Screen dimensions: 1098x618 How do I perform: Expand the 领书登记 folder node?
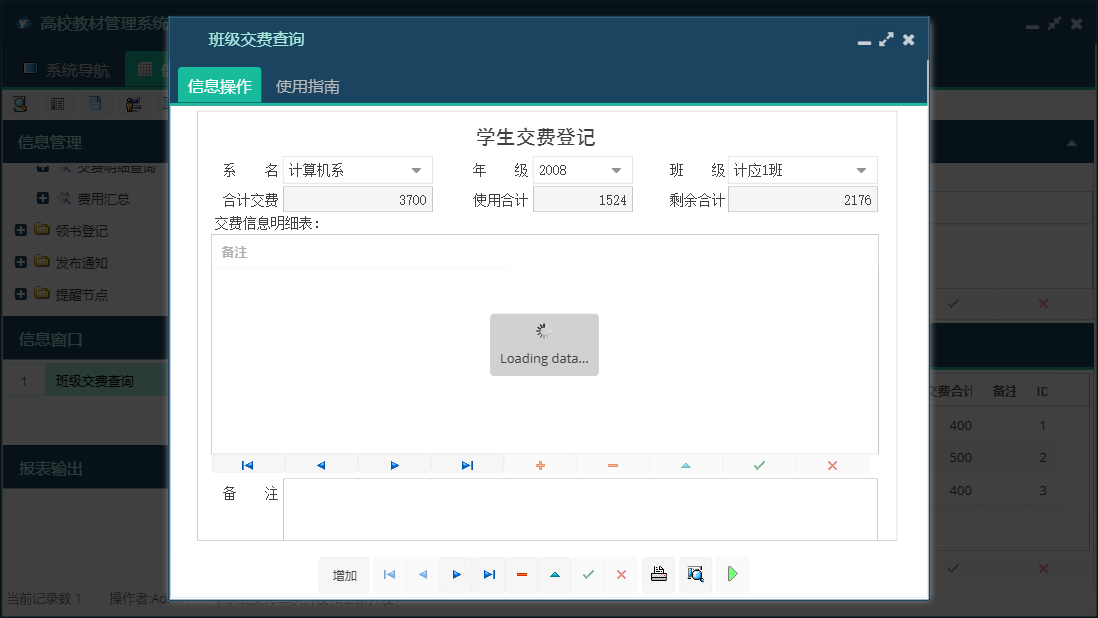[x=22, y=229]
